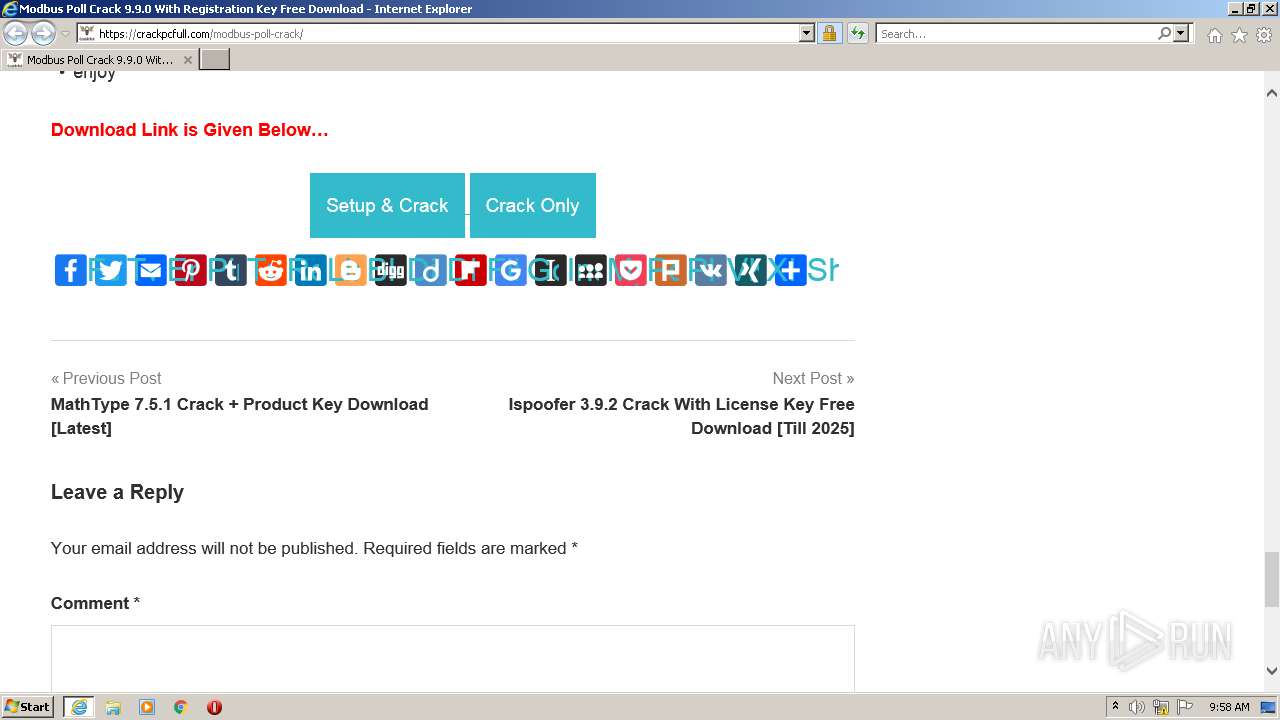
Task: Open the Windows Start menu
Action: pyautogui.click(x=28, y=707)
